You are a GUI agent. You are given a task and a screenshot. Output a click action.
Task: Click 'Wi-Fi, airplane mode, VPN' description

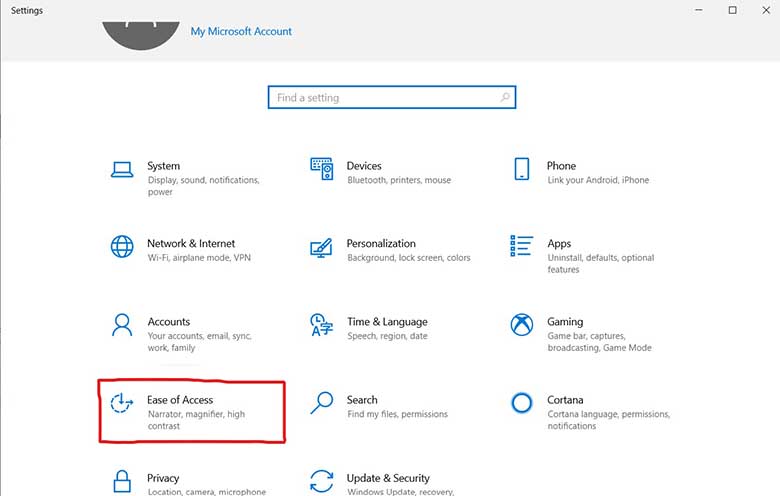click(x=199, y=257)
